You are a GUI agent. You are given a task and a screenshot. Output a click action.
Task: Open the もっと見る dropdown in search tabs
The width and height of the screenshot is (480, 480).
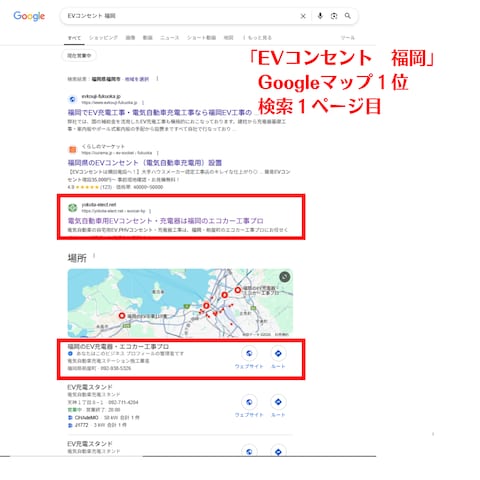(x=257, y=38)
